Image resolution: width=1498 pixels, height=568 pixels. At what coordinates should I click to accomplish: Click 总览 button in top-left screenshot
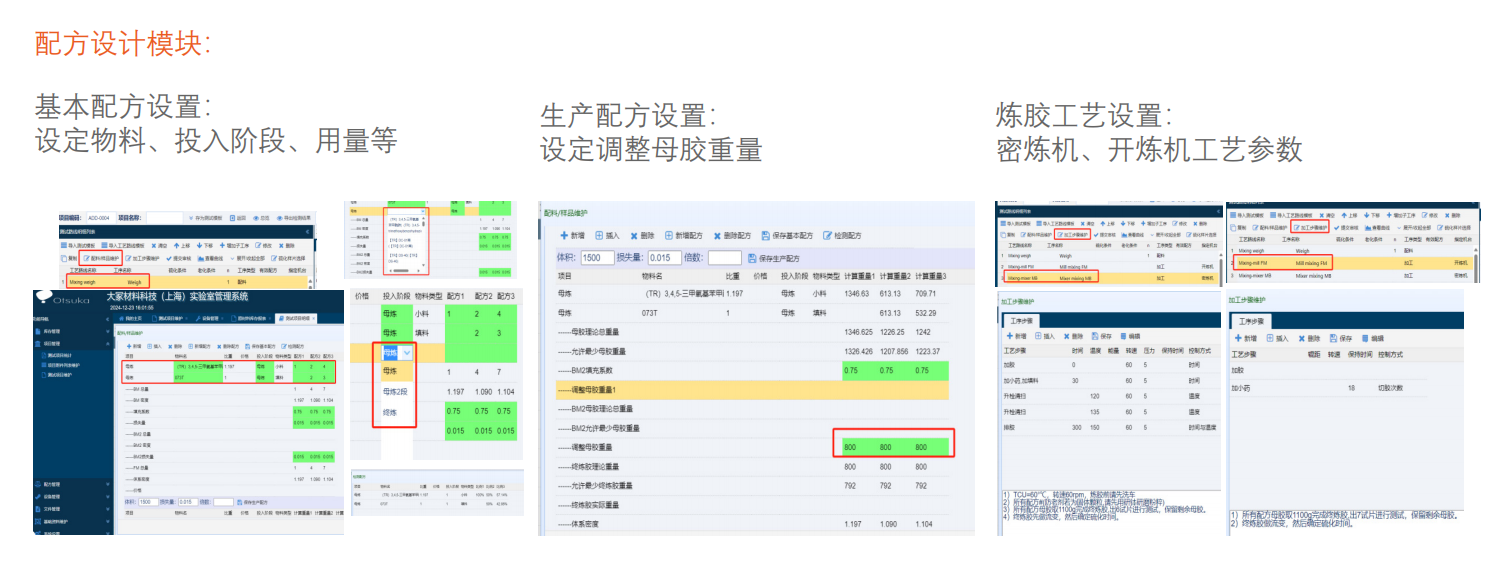click(x=262, y=218)
